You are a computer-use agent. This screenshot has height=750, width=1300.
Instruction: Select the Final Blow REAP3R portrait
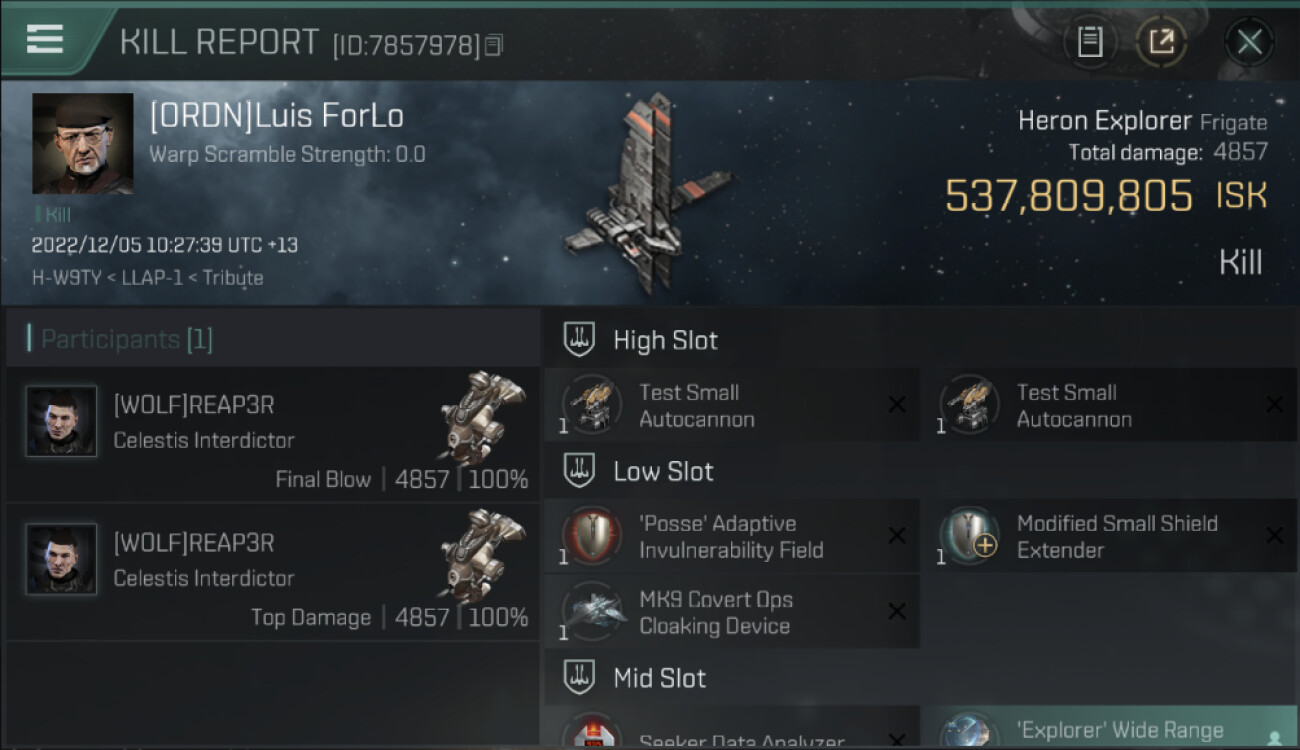[61, 421]
